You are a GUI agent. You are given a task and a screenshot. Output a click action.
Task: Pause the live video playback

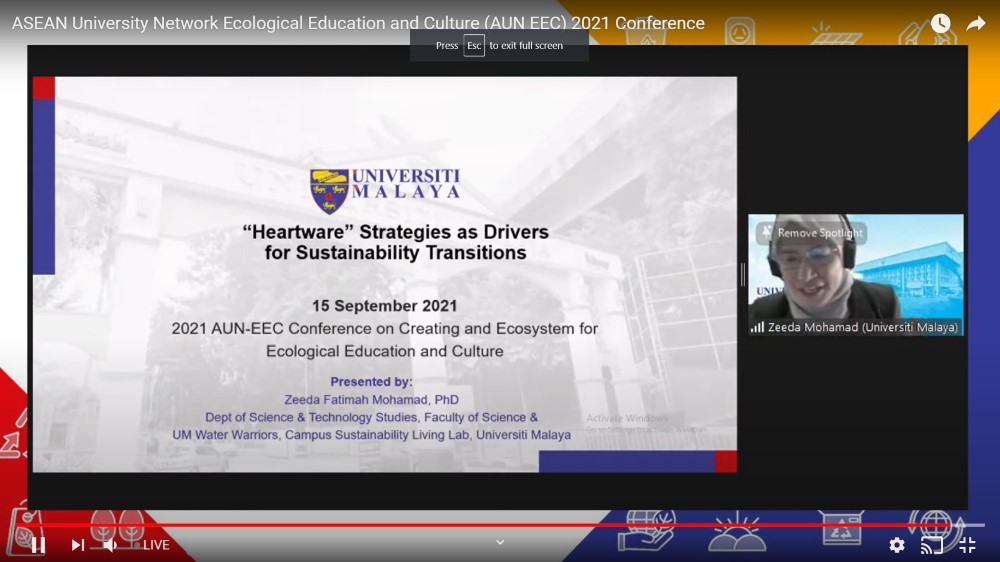(x=38, y=545)
